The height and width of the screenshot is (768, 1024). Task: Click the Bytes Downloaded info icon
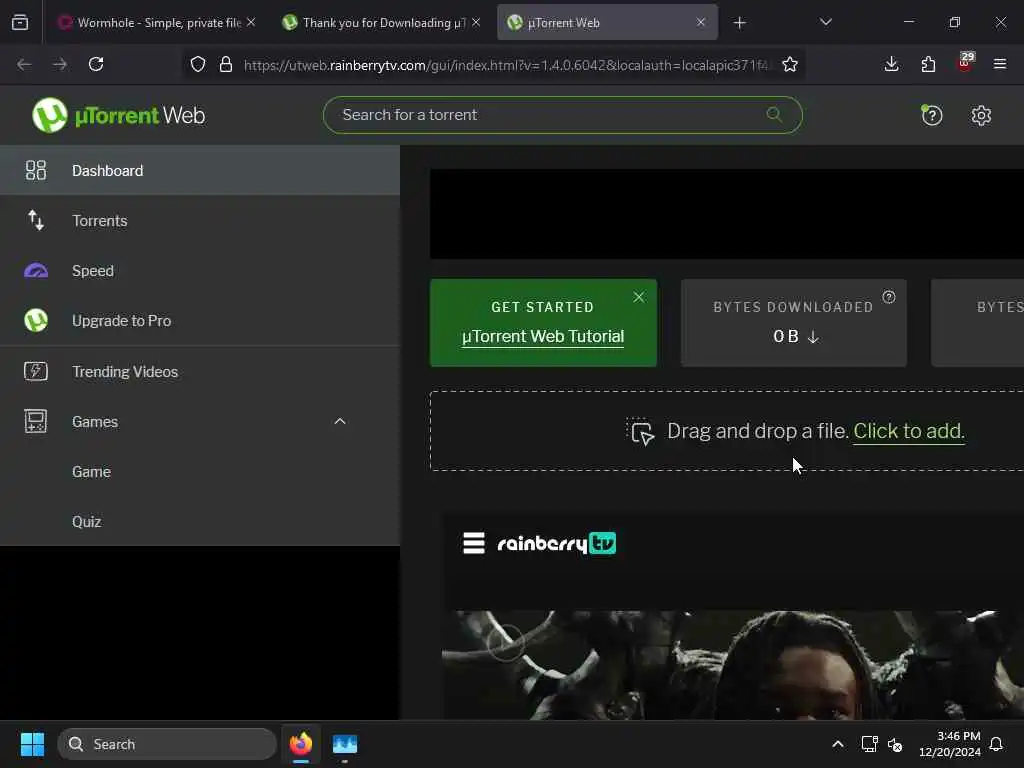(889, 297)
